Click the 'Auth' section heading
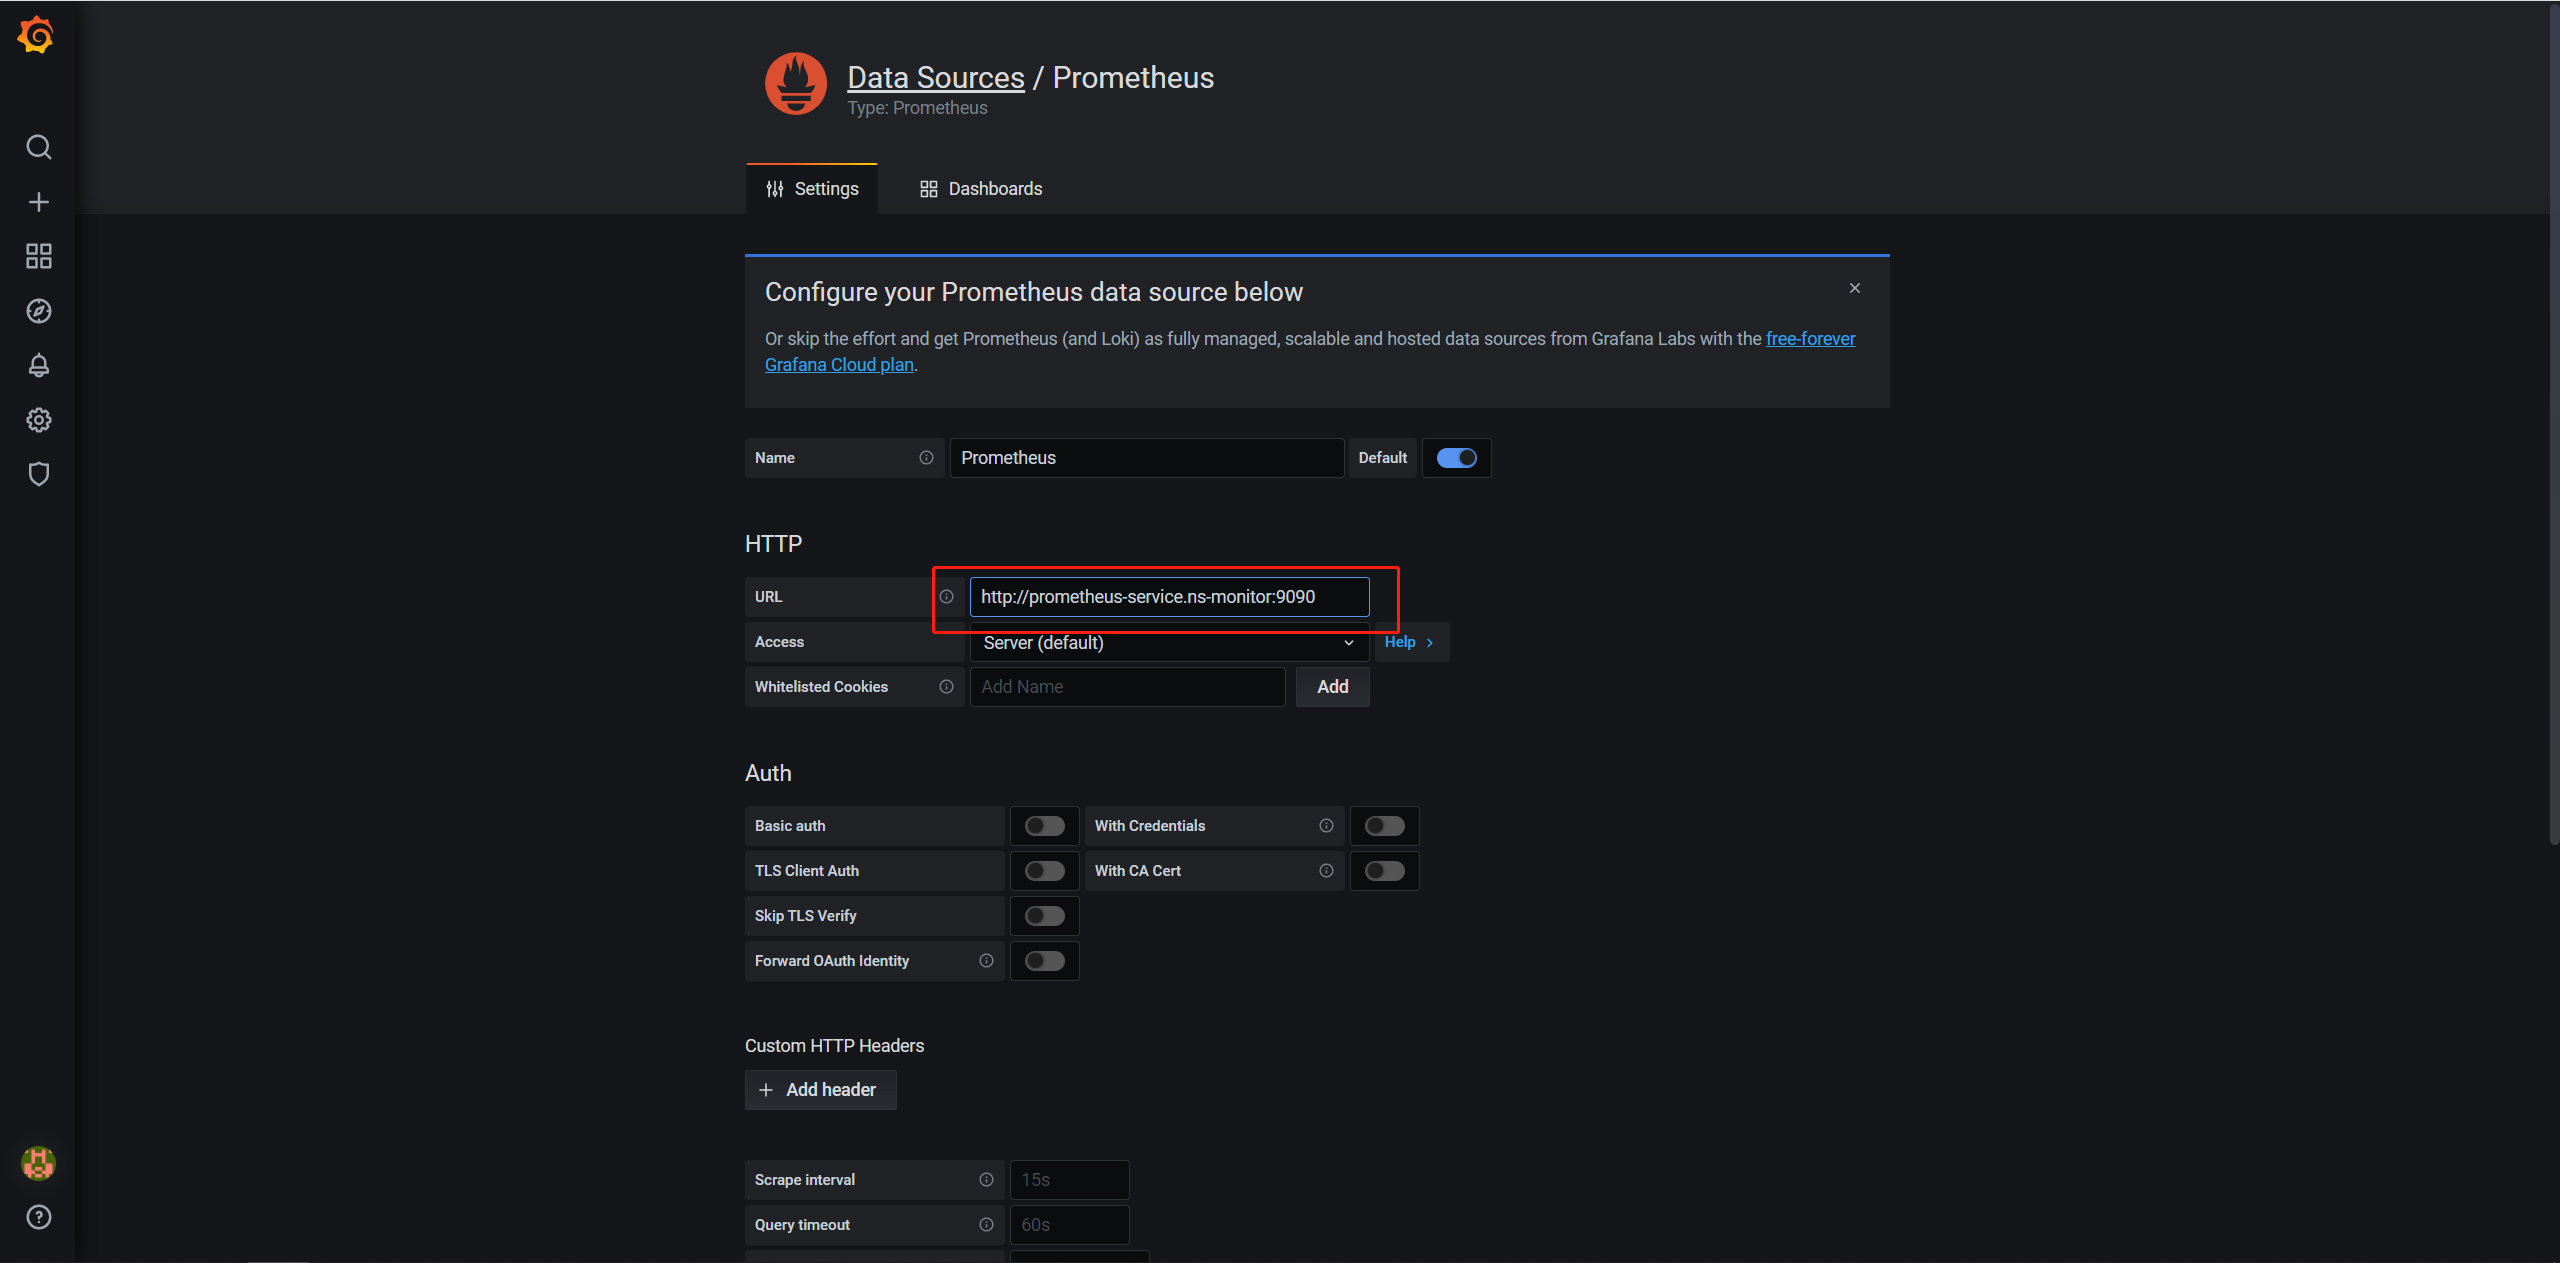This screenshot has height=1263, width=2560. [x=768, y=773]
